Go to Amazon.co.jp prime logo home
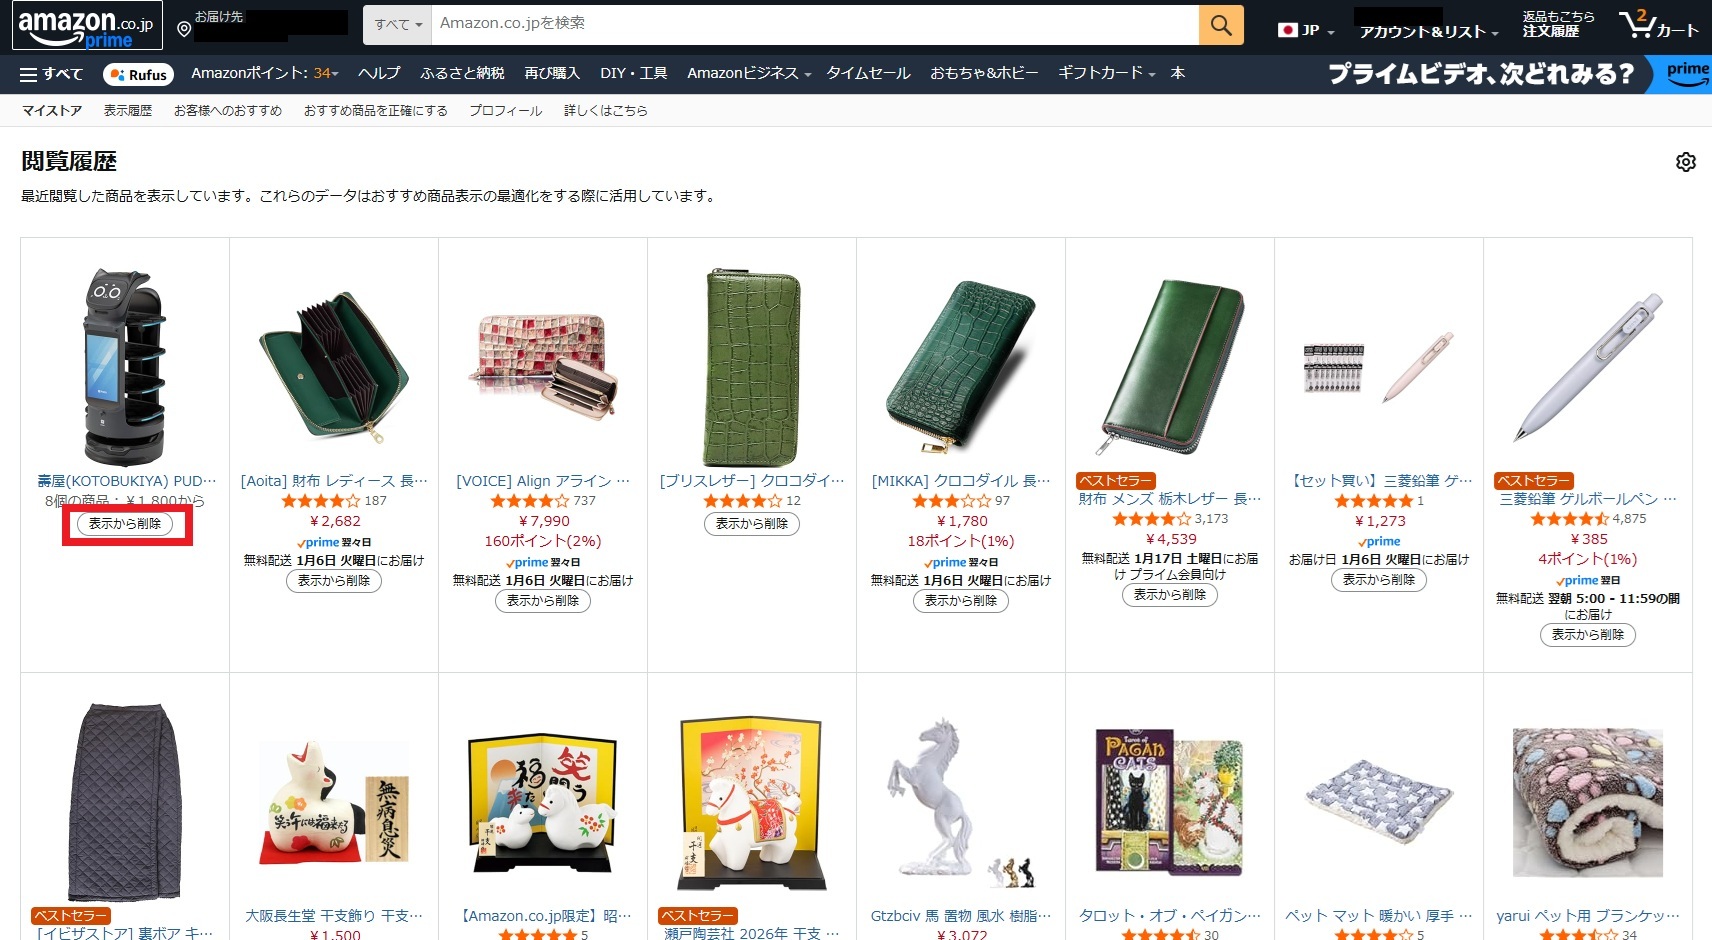1712x940 pixels. coord(87,25)
